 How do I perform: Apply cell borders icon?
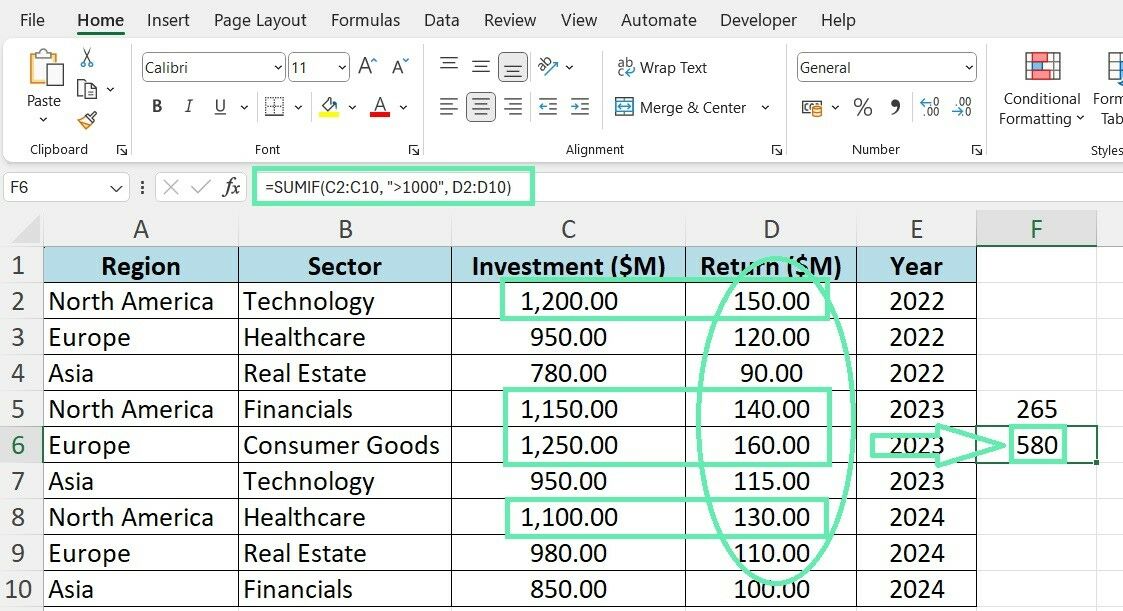(274, 107)
